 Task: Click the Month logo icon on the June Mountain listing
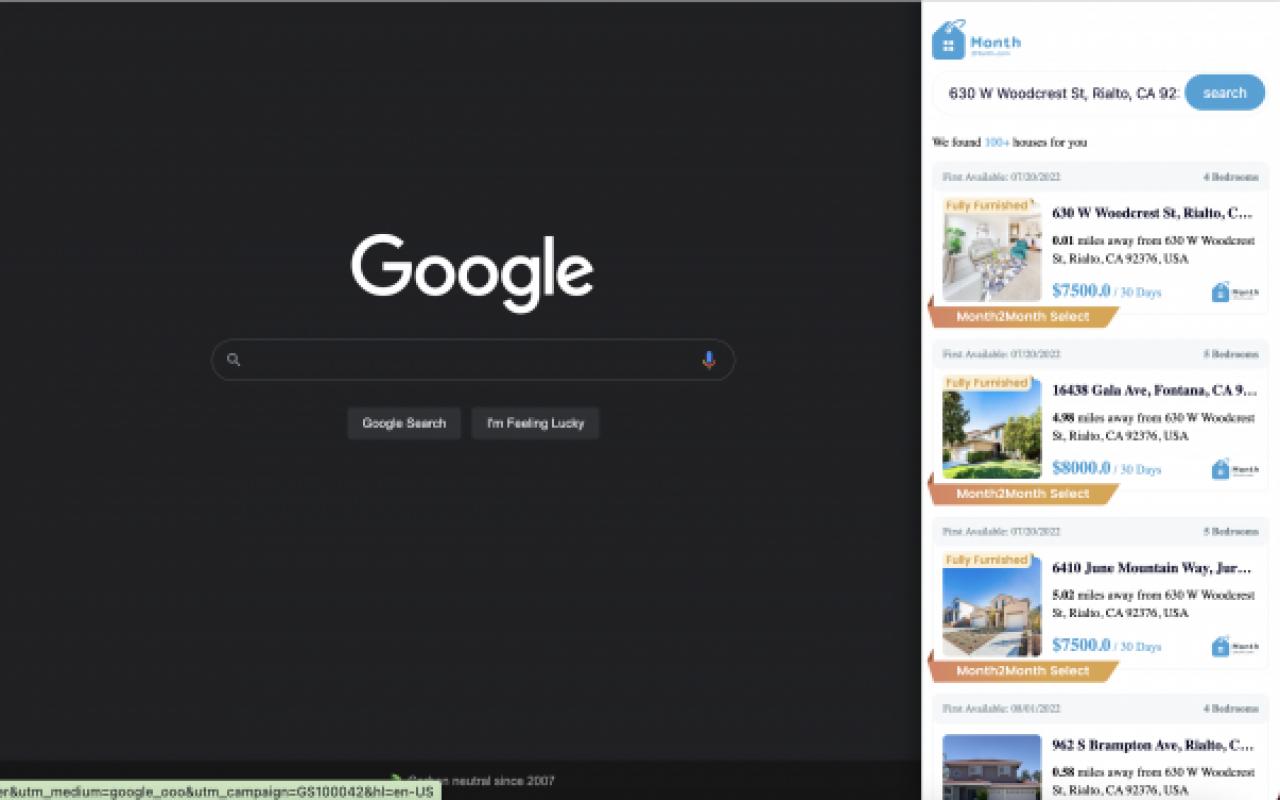1235,646
